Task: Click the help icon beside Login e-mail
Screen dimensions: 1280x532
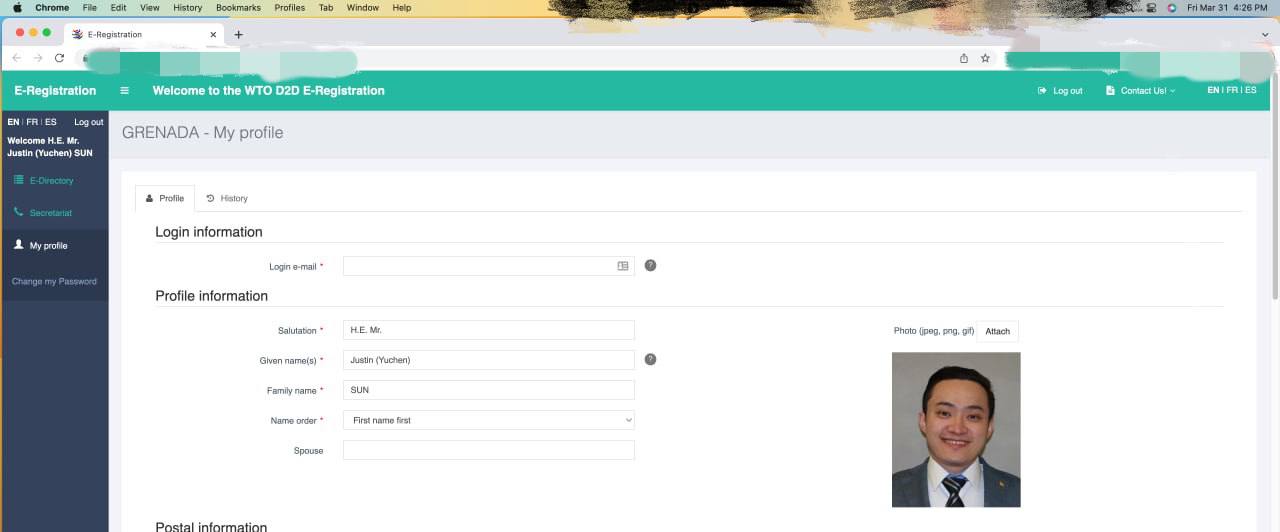Action: point(650,266)
